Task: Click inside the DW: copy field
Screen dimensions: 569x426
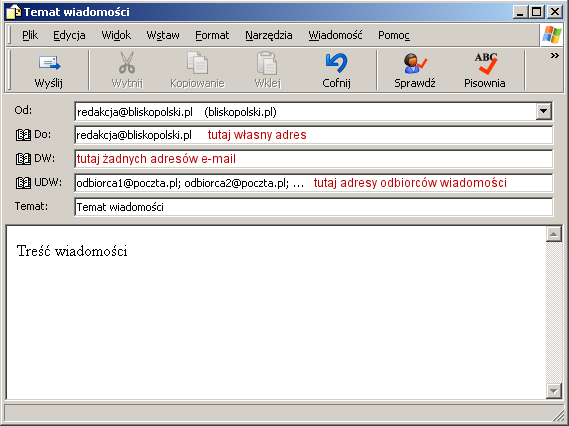Action: [314, 159]
